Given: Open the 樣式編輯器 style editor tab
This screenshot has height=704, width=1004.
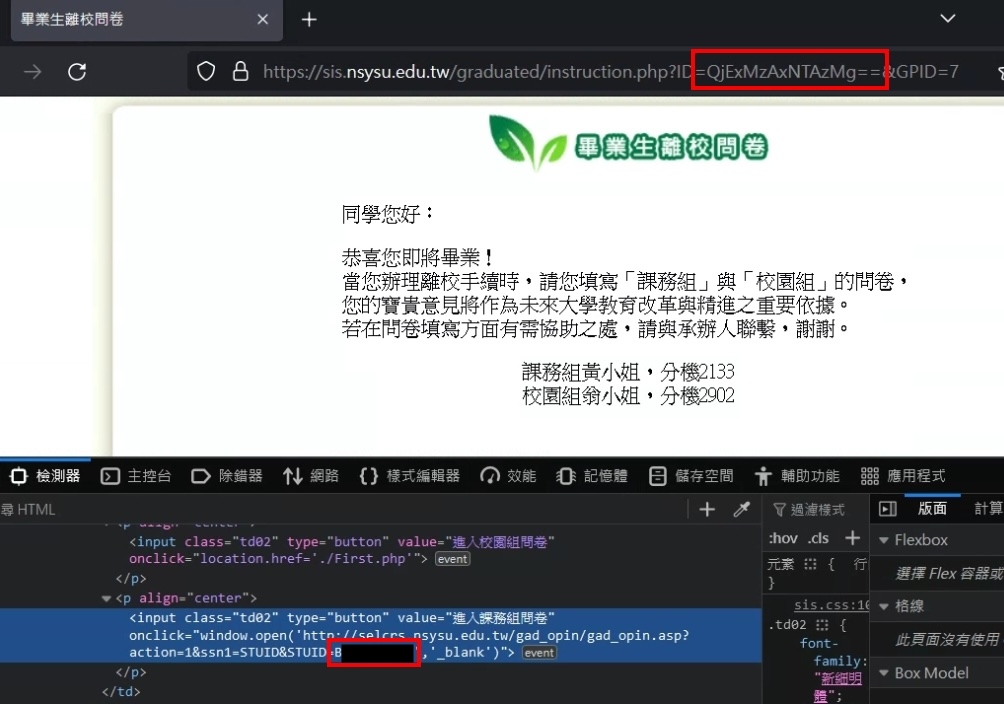Looking at the screenshot, I should (410, 476).
